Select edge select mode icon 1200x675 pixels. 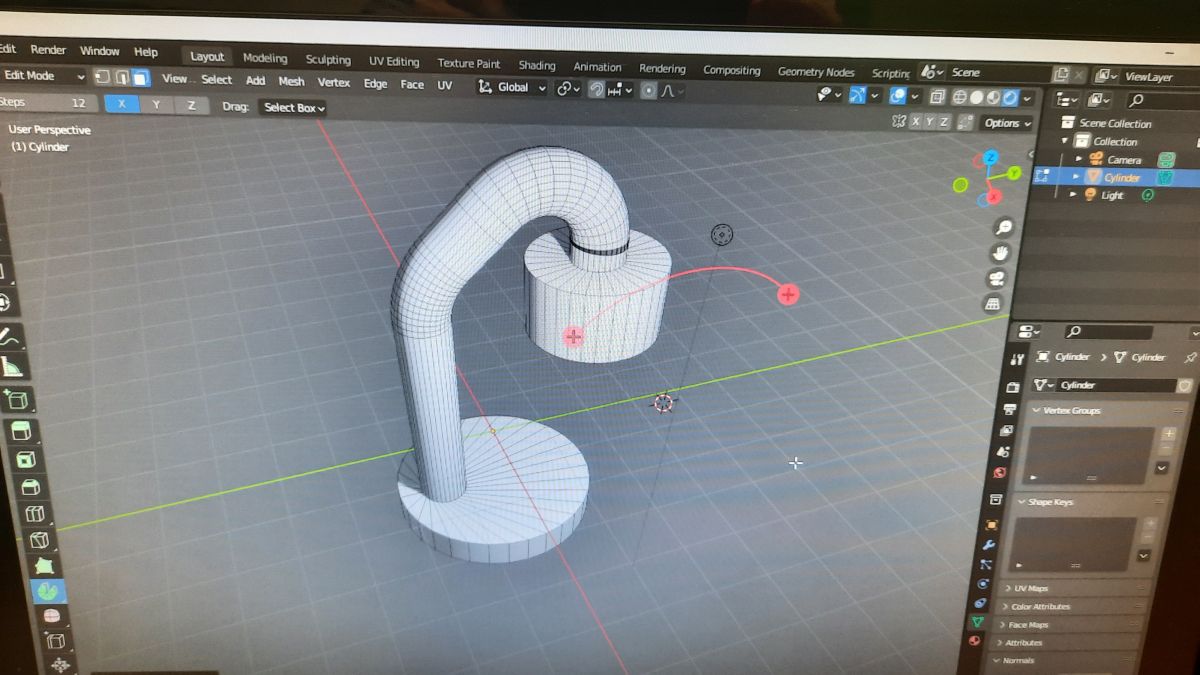pyautogui.click(x=121, y=78)
